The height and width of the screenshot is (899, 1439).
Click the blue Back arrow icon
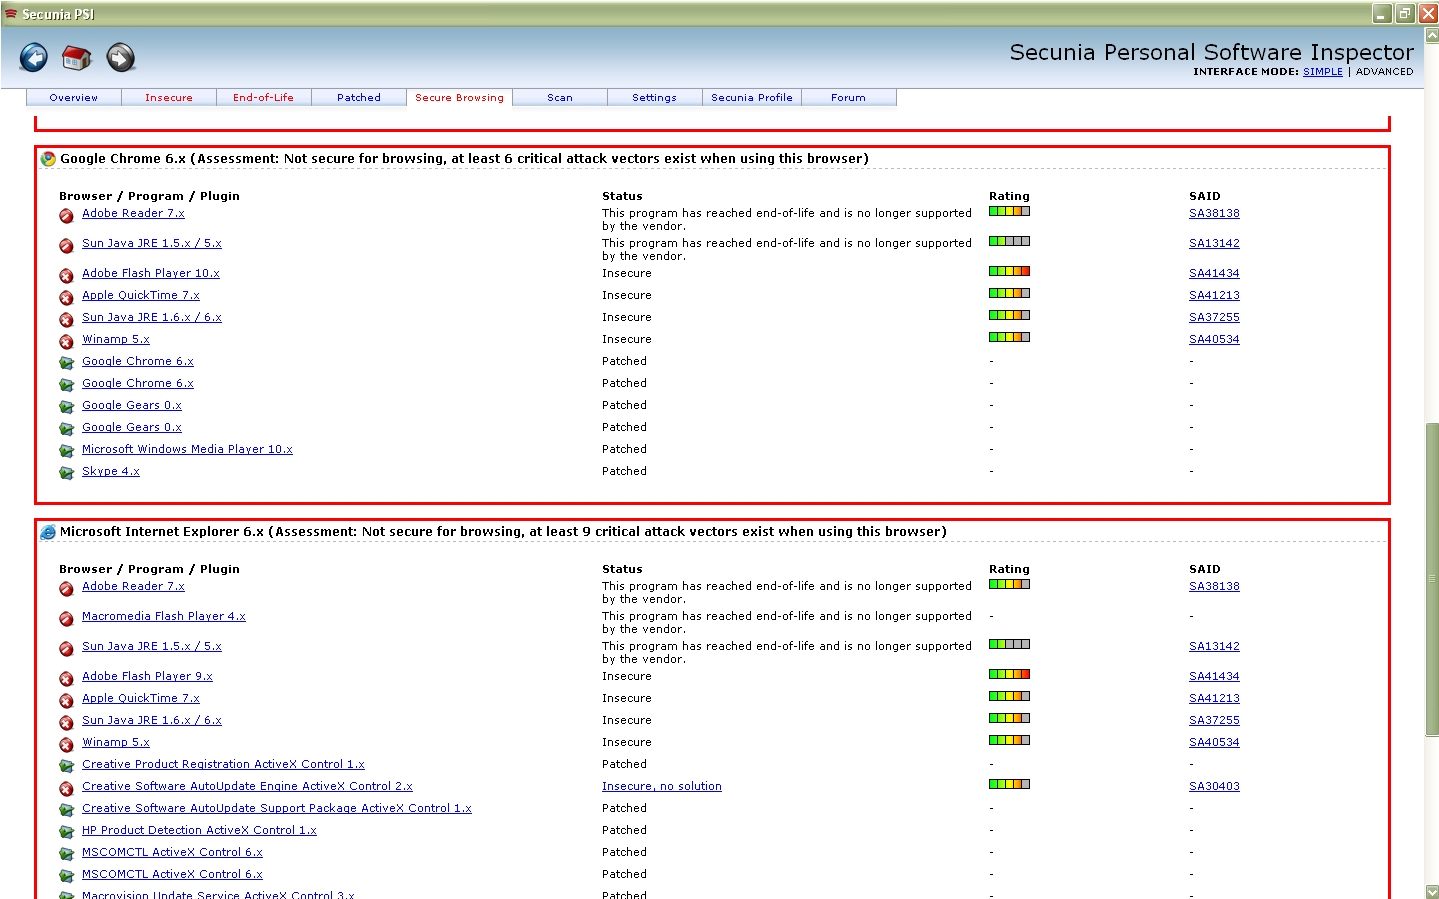pyautogui.click(x=34, y=58)
